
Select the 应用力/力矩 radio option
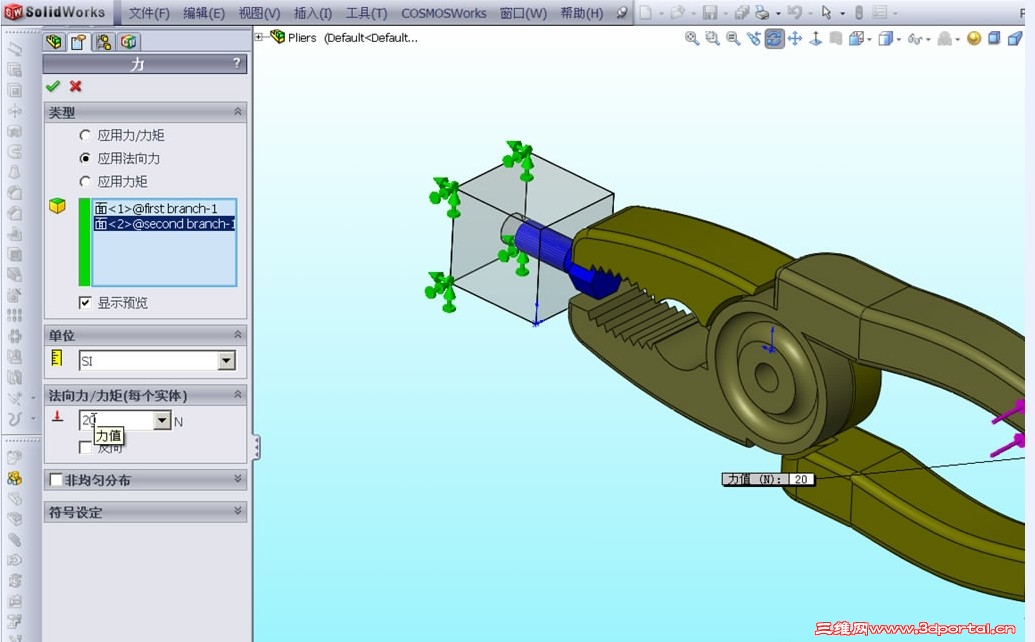point(84,135)
